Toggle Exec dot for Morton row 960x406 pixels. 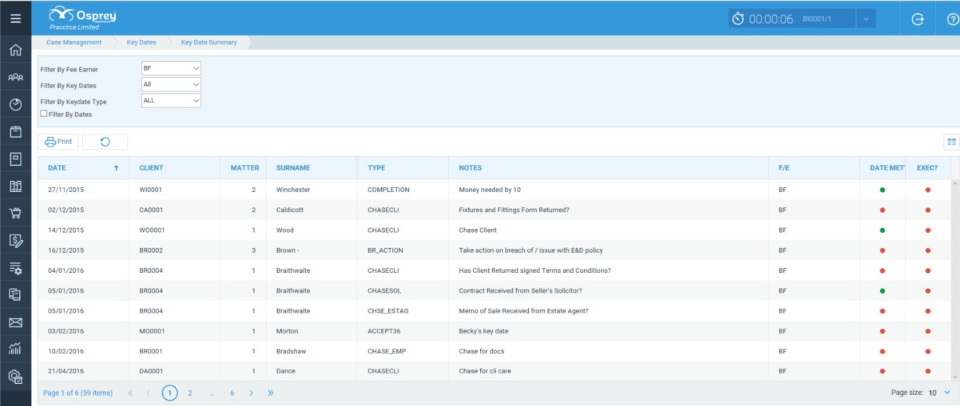pyautogui.click(x=928, y=331)
